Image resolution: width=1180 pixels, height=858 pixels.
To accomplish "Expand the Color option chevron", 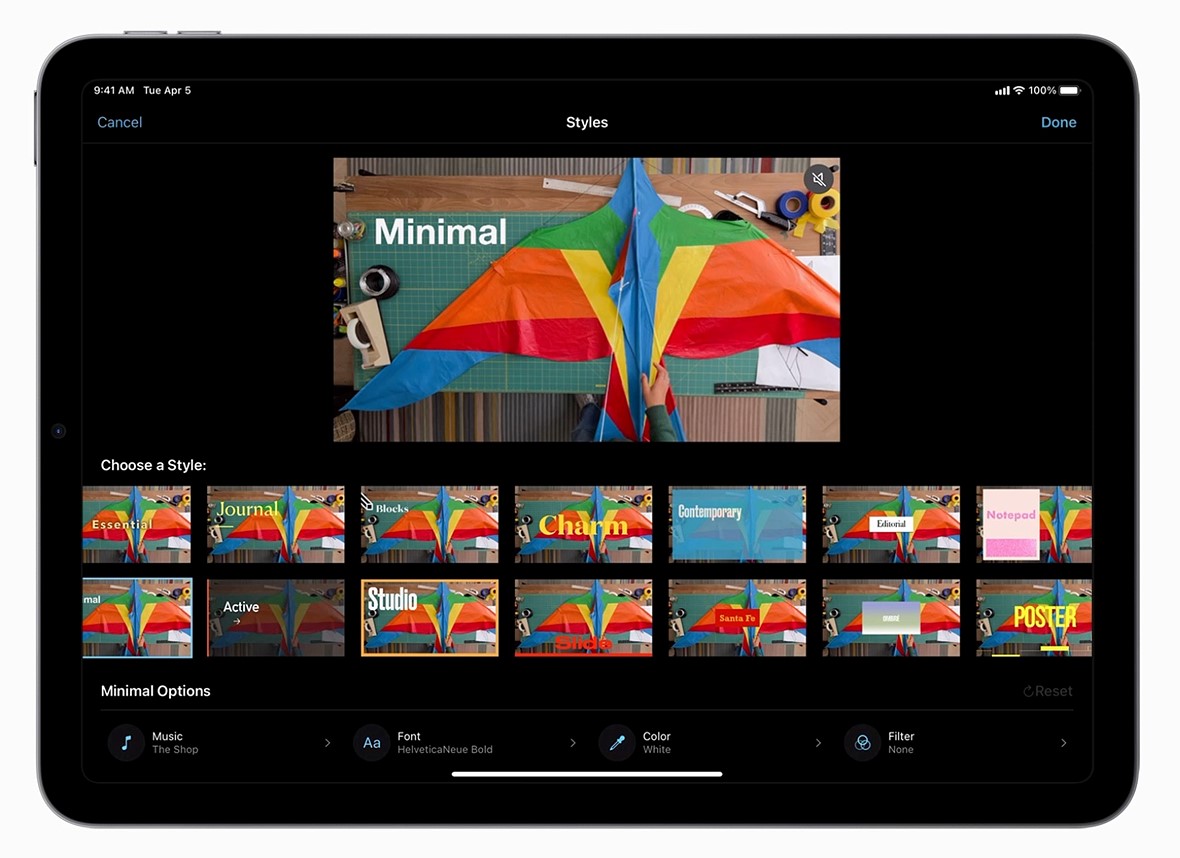I will (818, 743).
